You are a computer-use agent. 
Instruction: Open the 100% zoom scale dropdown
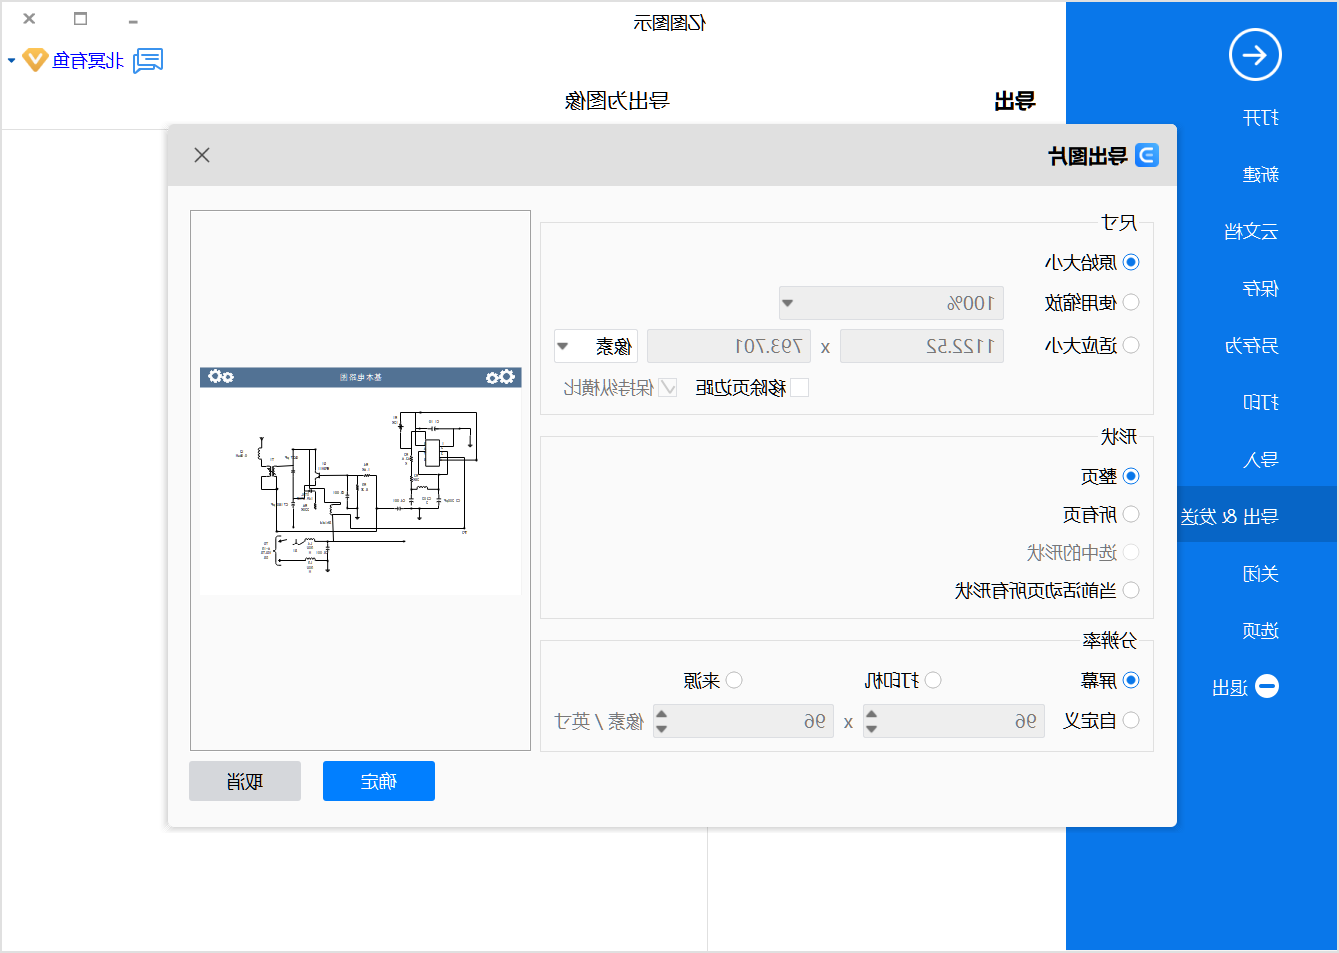coord(788,303)
